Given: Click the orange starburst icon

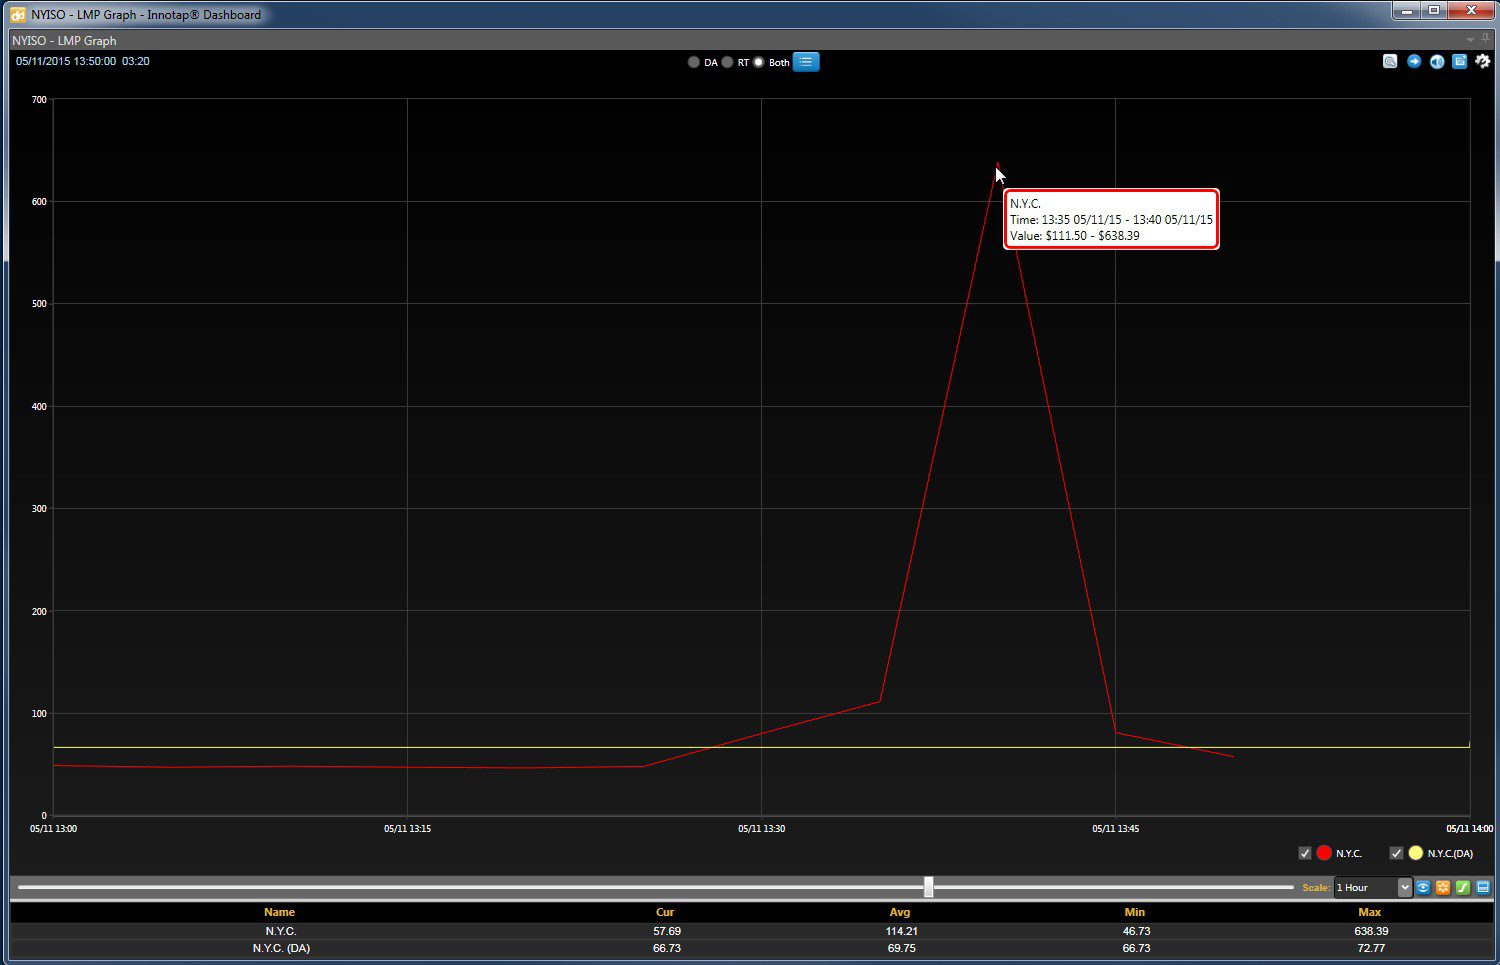Looking at the screenshot, I should click(1443, 888).
